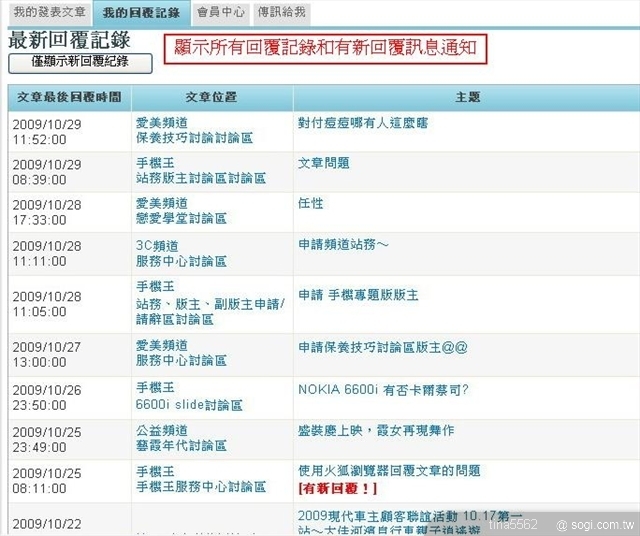The image size is (640, 536).
Task: Open the 戀愛學堂討論區 board link
Action: pyautogui.click(x=181, y=218)
